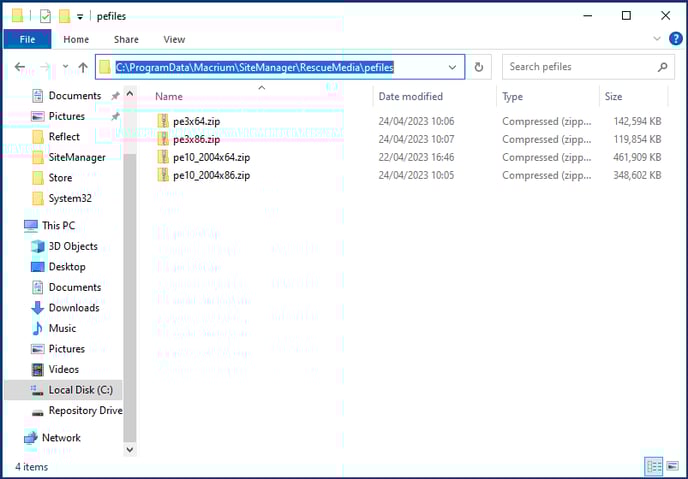Open the Share ribbon tab

pyautogui.click(x=126, y=39)
